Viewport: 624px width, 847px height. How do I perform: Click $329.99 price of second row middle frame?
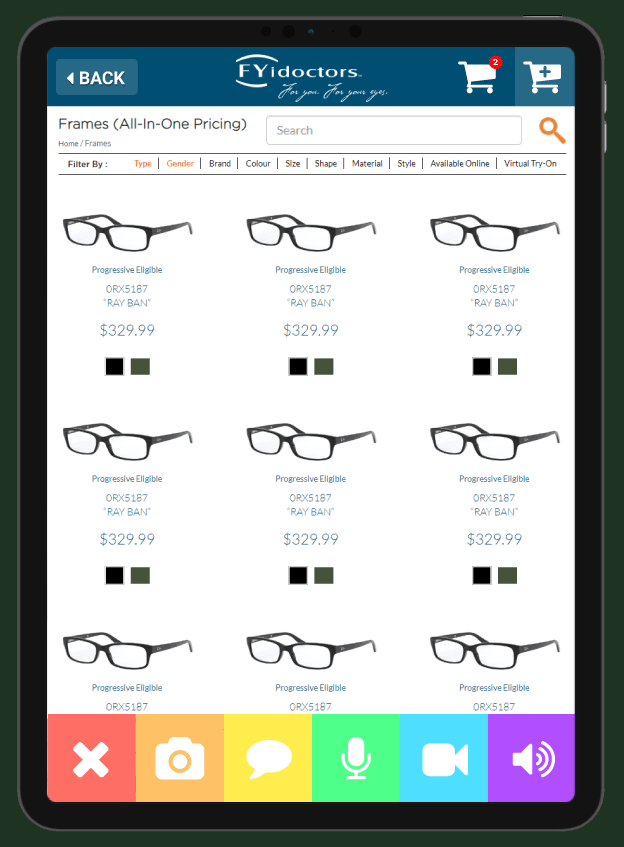pyautogui.click(x=311, y=539)
